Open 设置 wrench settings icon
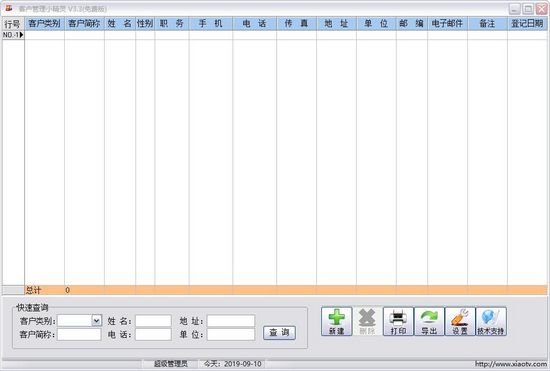Image resolution: width=550 pixels, height=371 pixels. click(460, 321)
